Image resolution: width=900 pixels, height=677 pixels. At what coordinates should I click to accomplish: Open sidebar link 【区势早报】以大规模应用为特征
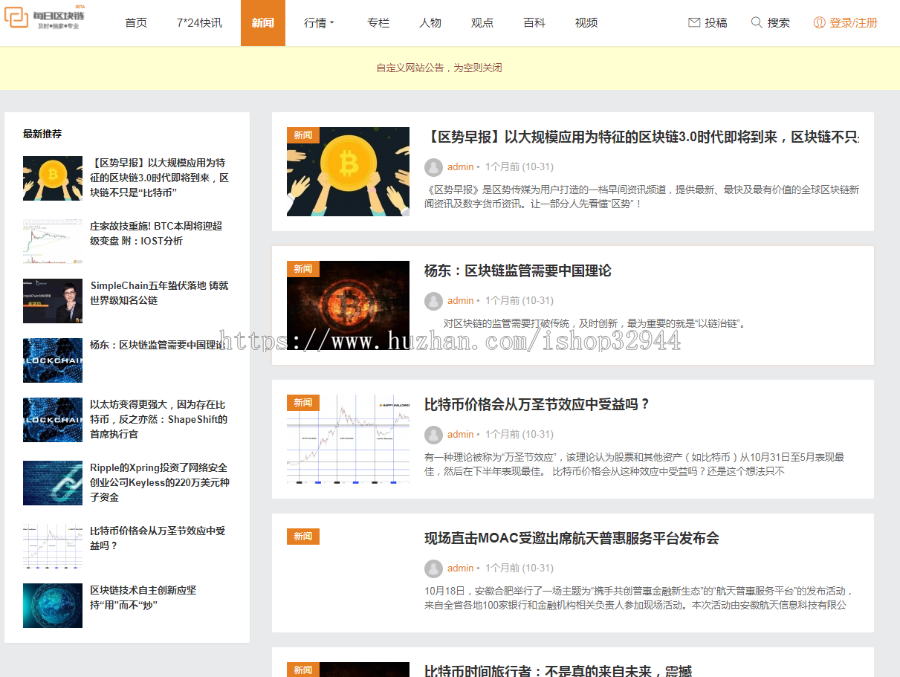coord(159,178)
